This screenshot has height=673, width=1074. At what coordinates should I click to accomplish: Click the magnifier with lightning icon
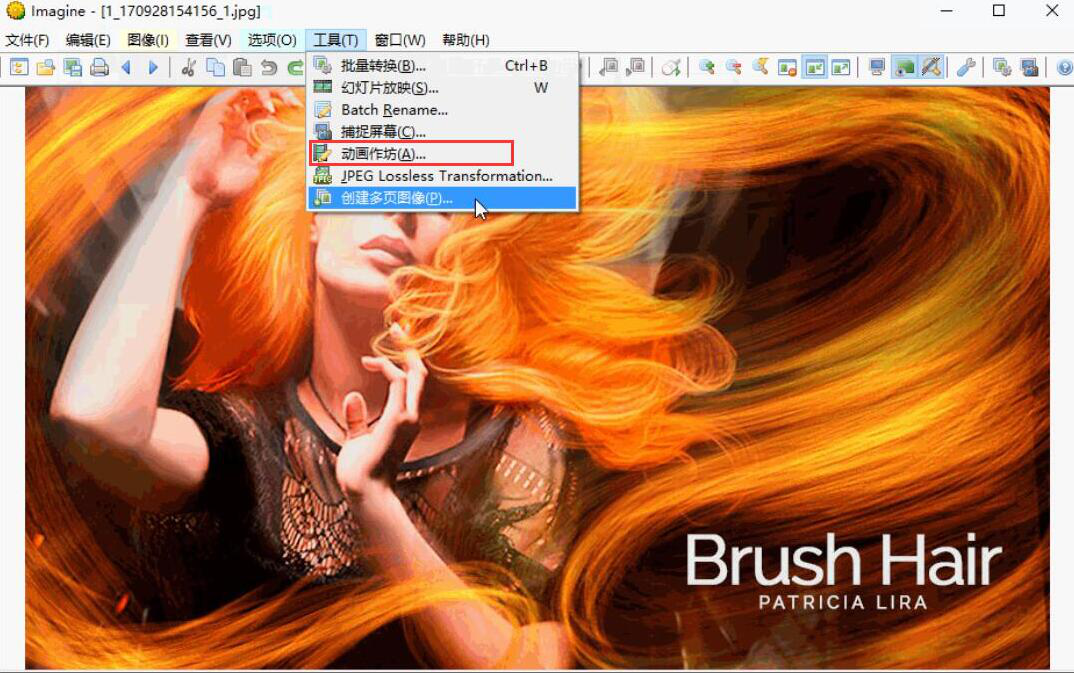(760, 67)
